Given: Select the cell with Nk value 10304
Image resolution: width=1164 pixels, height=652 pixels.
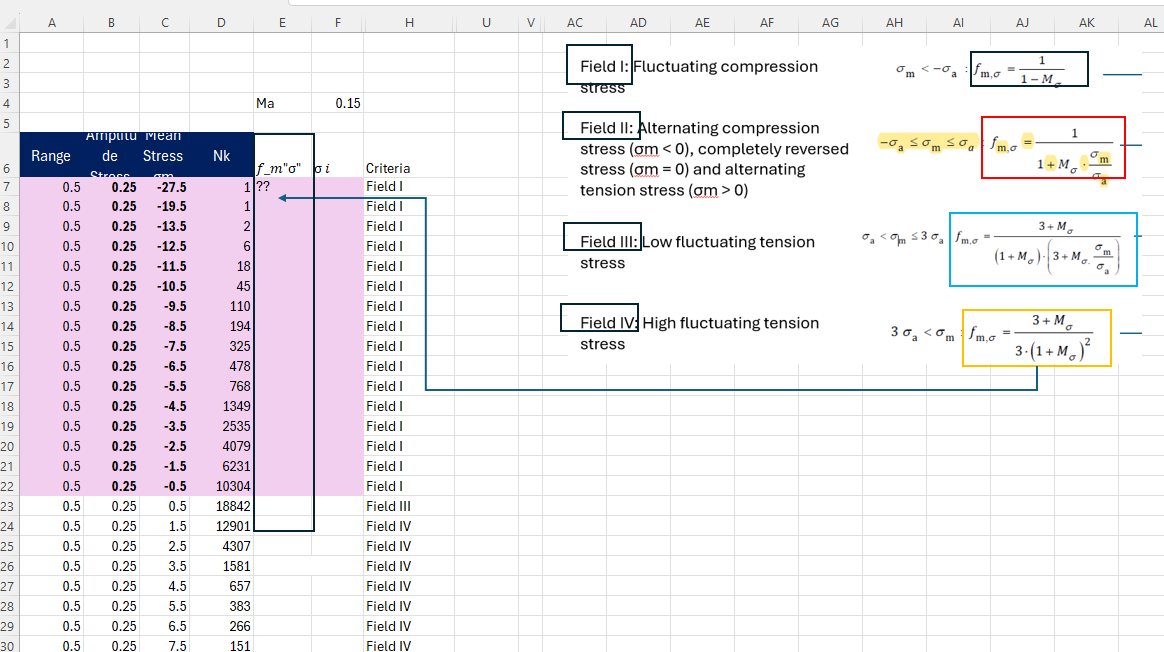Looking at the screenshot, I should tap(221, 486).
